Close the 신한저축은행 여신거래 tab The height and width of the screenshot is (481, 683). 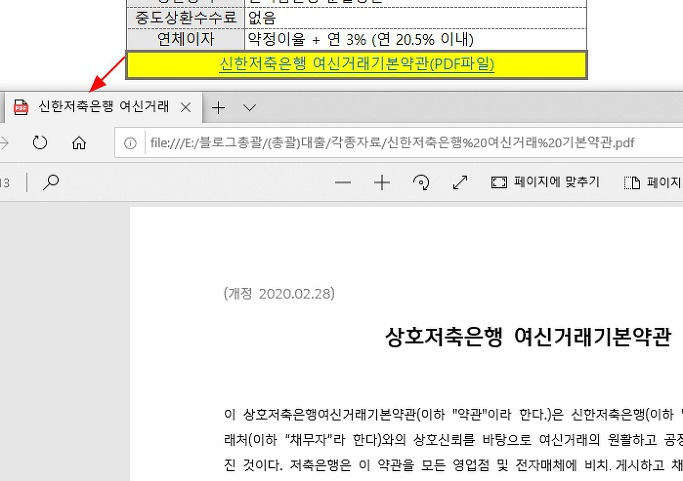[186, 107]
